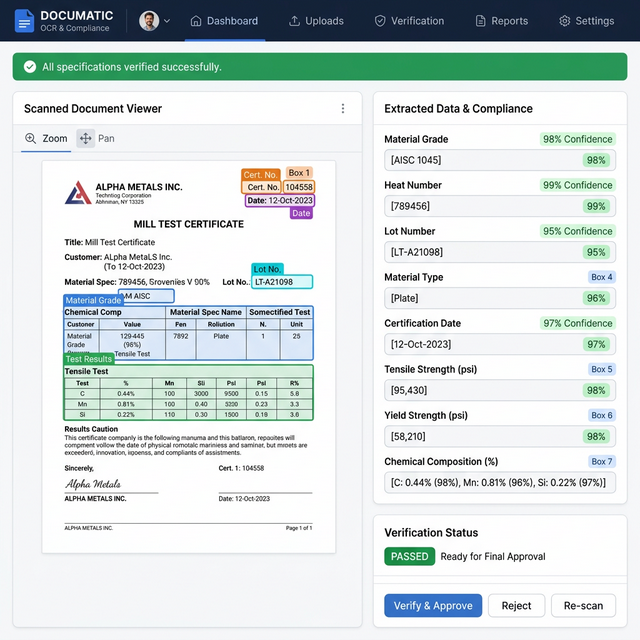640x640 pixels.
Task: Select the cyan Lot No. annotation tag
Action: pyautogui.click(x=267, y=269)
